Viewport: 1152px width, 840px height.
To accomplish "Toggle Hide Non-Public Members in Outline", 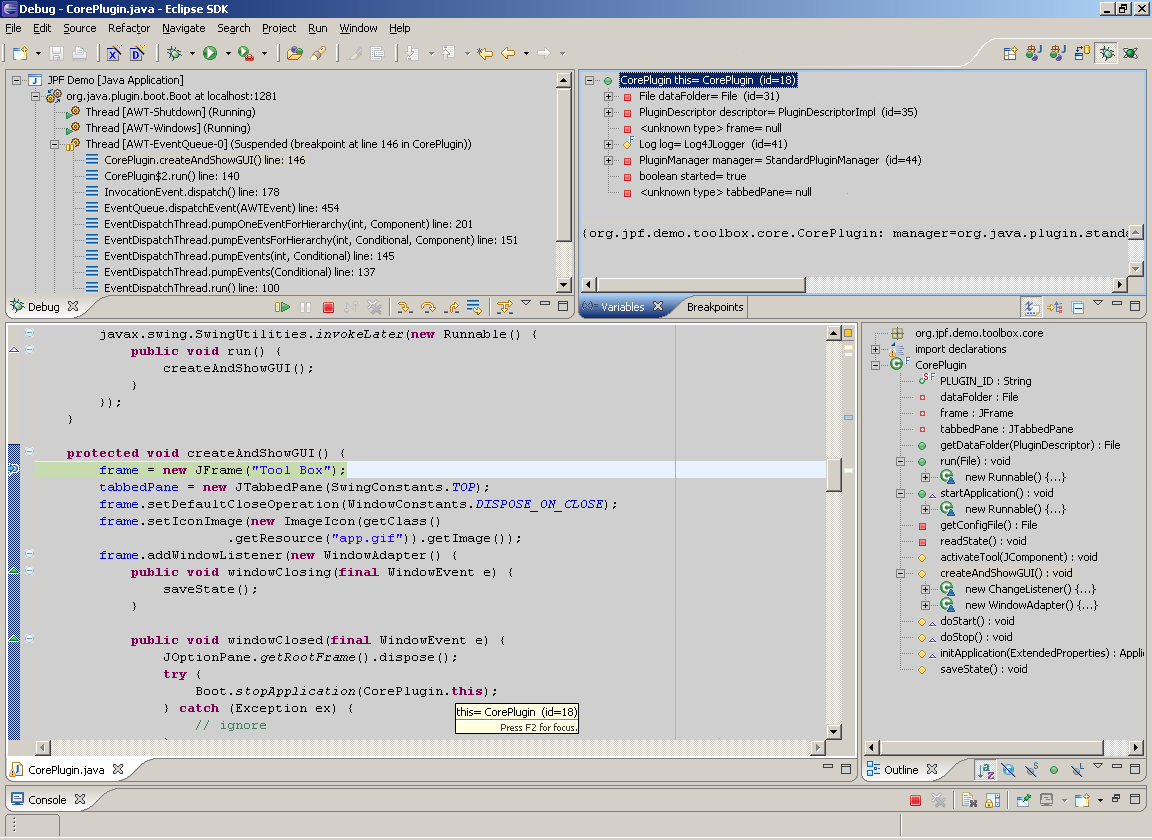I will coord(1054,769).
